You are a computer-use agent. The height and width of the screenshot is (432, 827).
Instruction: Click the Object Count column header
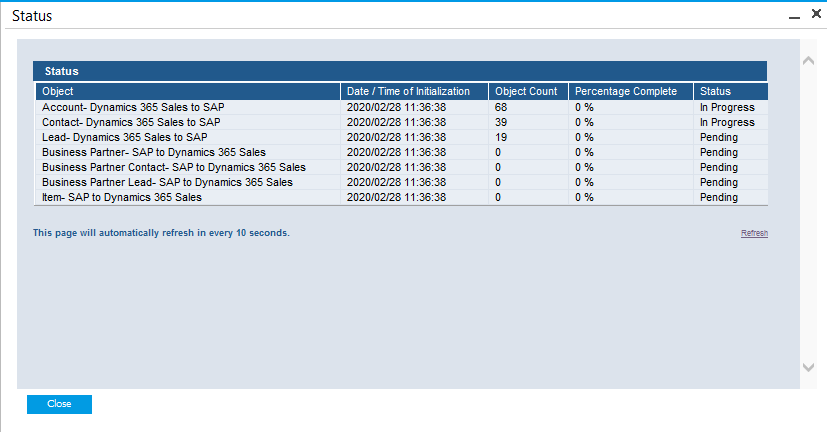[x=526, y=91]
